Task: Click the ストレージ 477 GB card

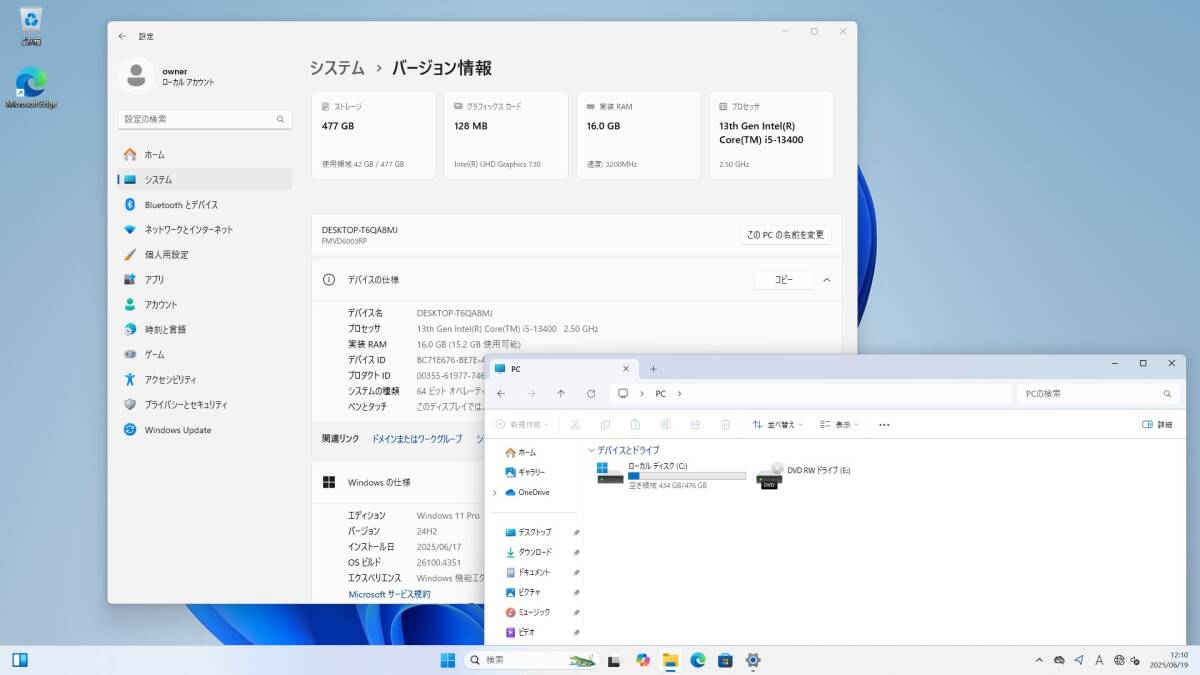Action: 373,135
